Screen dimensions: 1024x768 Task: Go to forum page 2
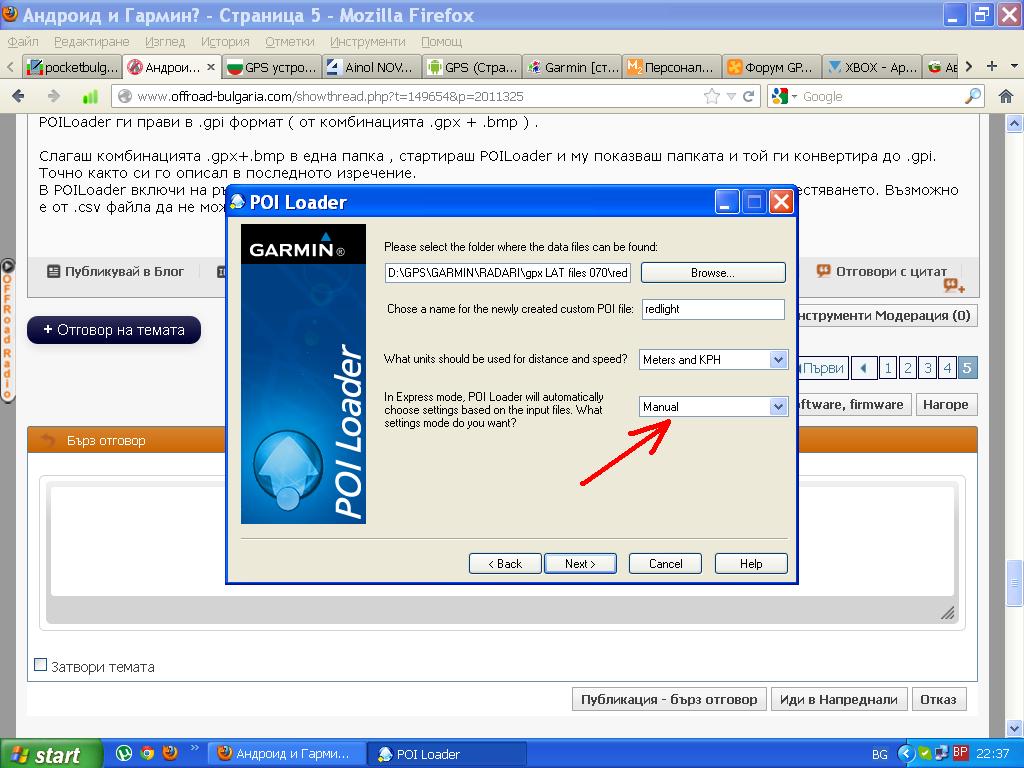coord(907,368)
